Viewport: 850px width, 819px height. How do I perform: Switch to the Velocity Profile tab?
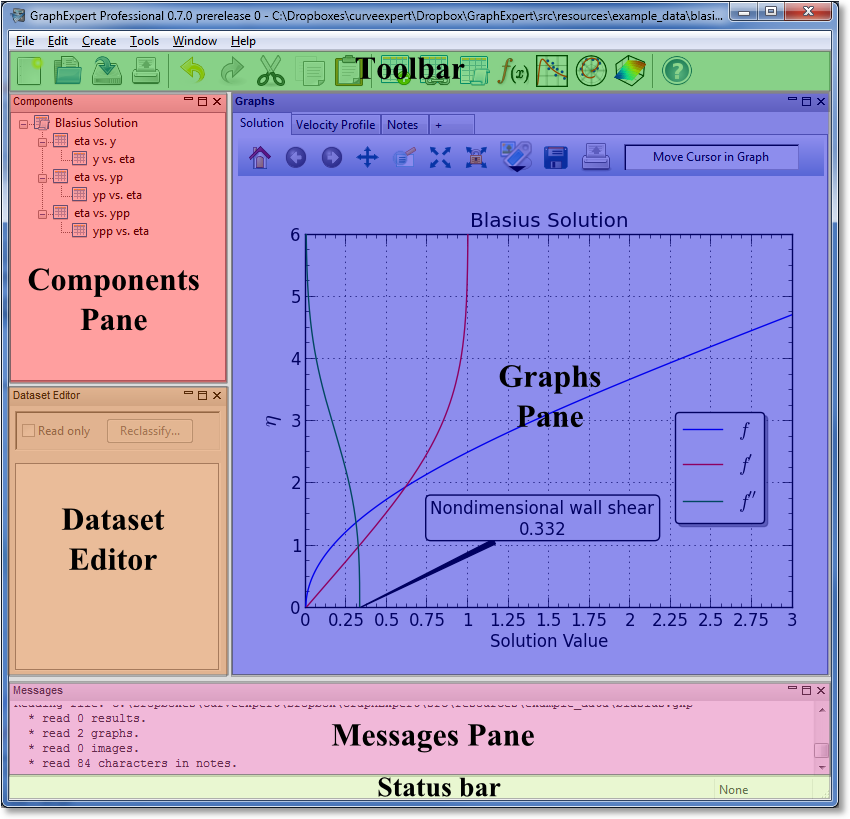tap(336, 125)
